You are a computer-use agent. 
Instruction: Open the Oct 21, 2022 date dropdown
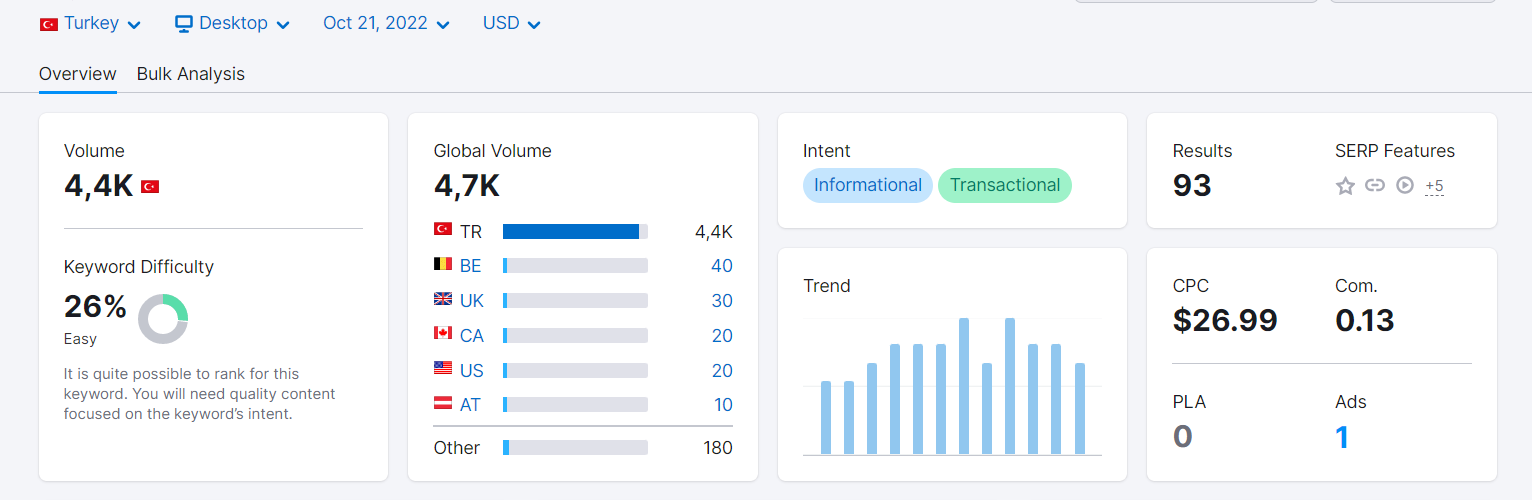click(x=386, y=23)
